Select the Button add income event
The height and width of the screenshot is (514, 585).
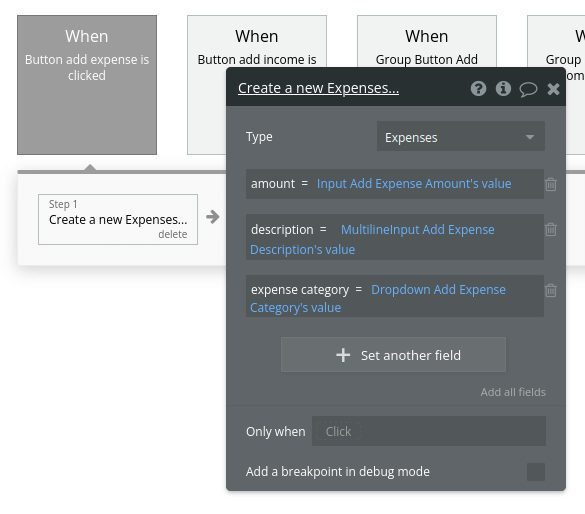pyautogui.click(x=257, y=41)
